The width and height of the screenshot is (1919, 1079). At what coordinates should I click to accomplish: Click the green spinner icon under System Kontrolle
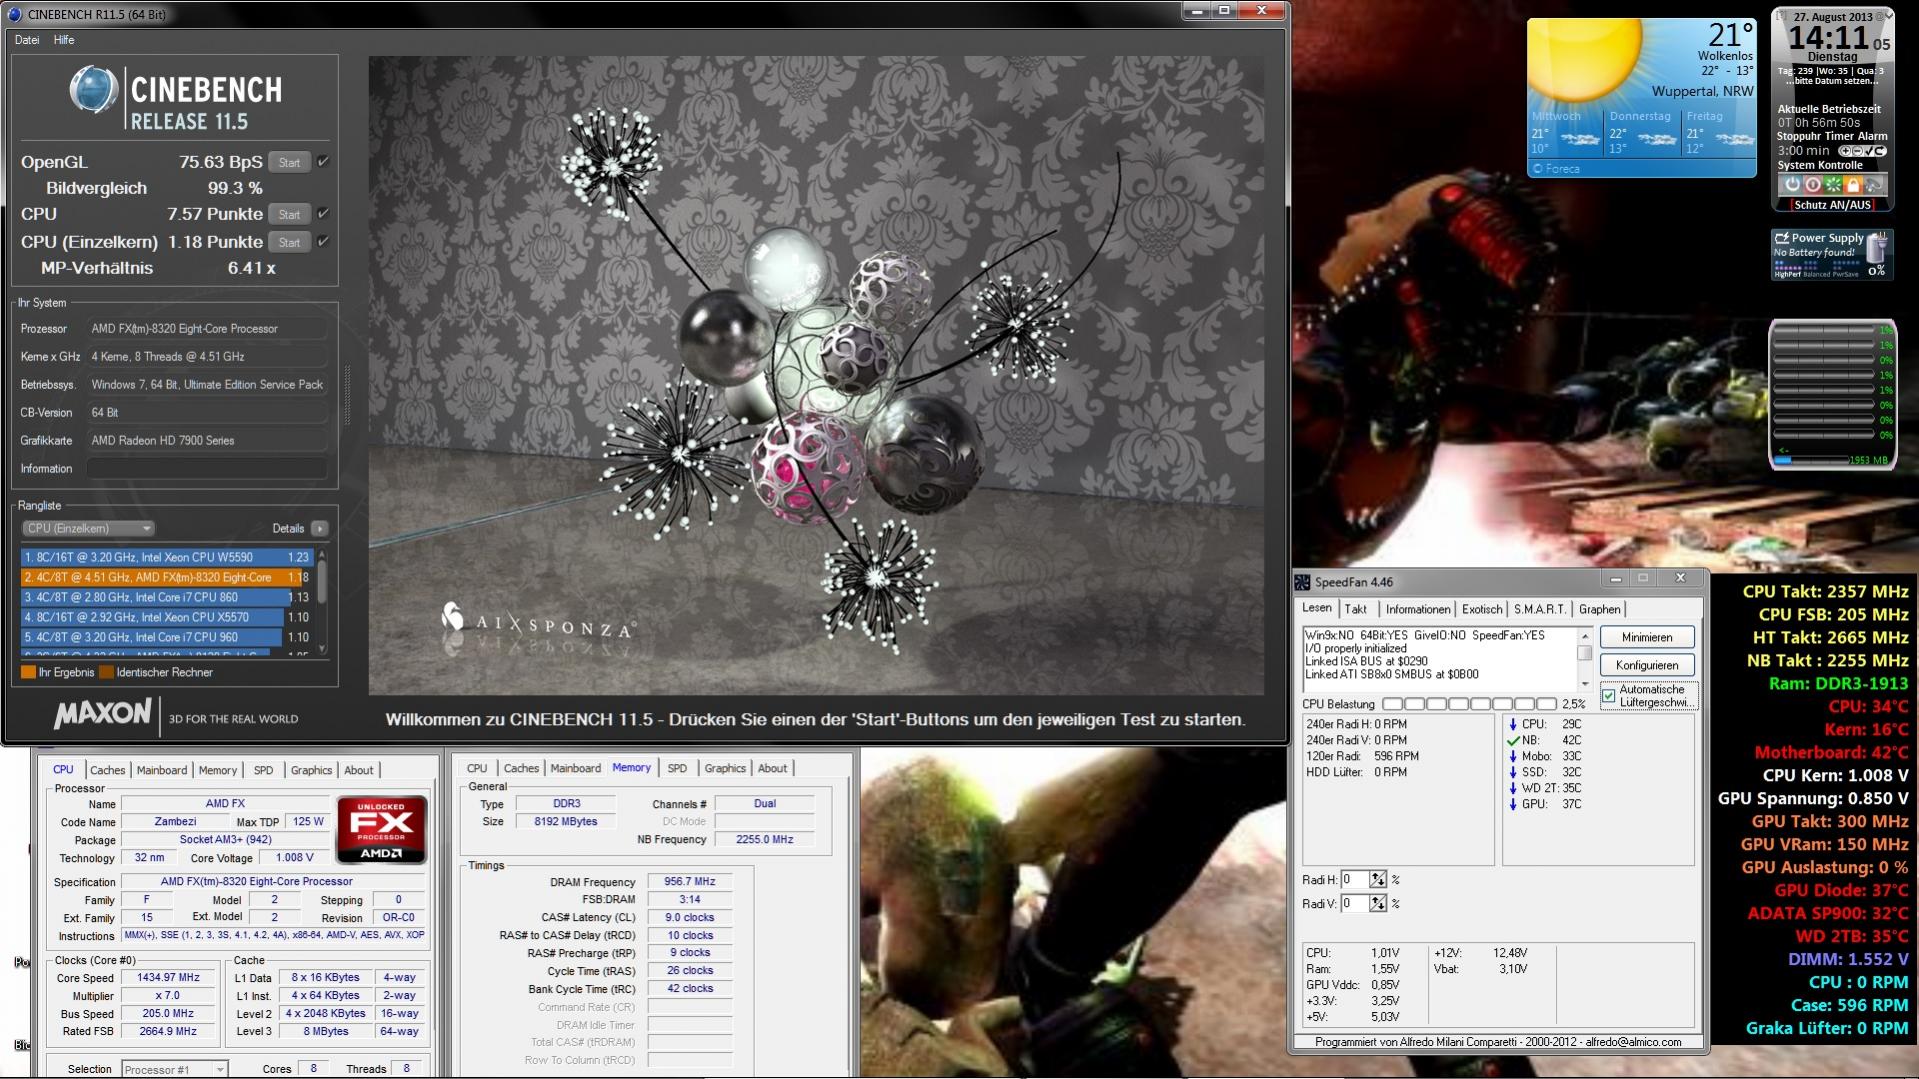click(x=1832, y=185)
